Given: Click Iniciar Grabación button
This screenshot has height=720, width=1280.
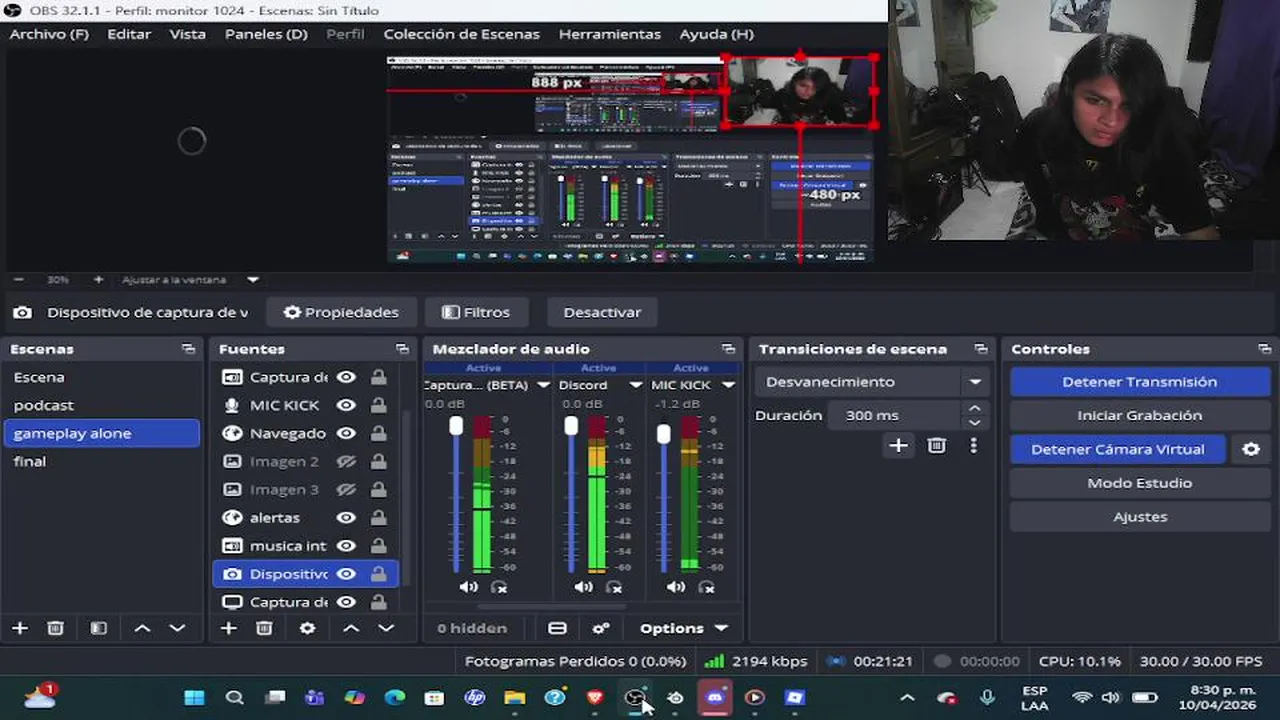Looking at the screenshot, I should (1140, 415).
